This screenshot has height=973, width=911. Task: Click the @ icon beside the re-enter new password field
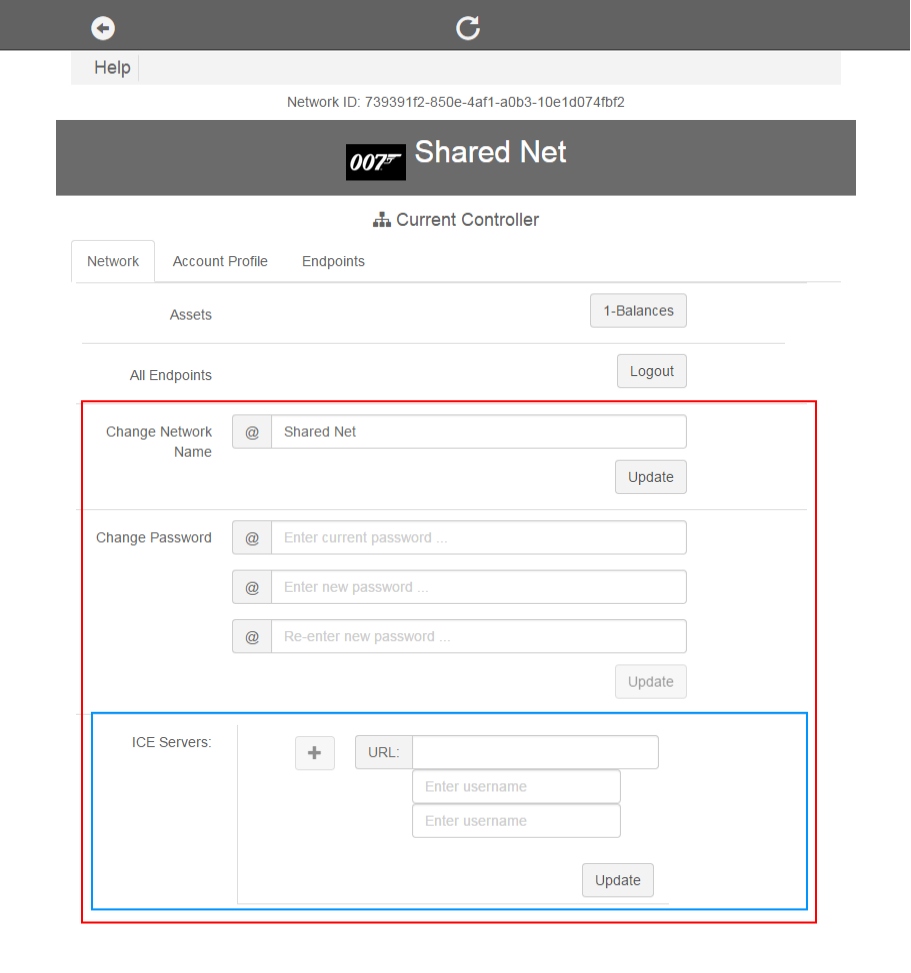(x=252, y=636)
